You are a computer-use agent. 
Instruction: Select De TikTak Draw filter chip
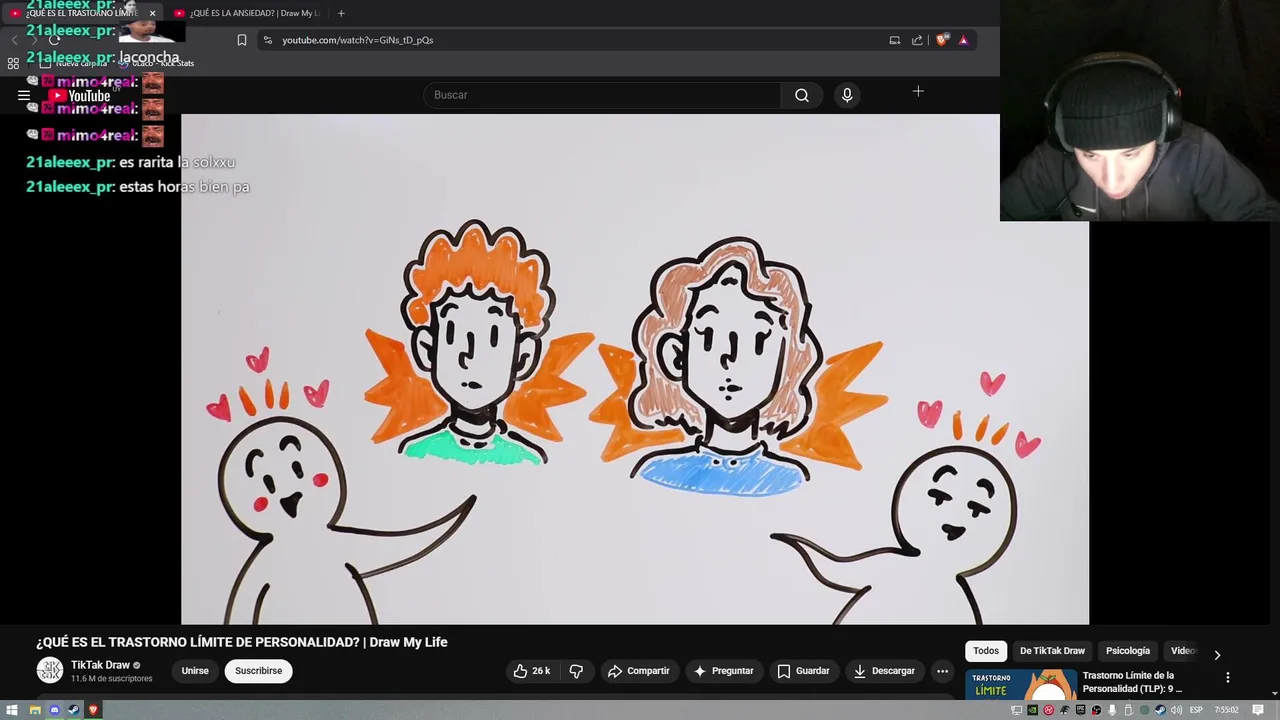pos(1052,651)
